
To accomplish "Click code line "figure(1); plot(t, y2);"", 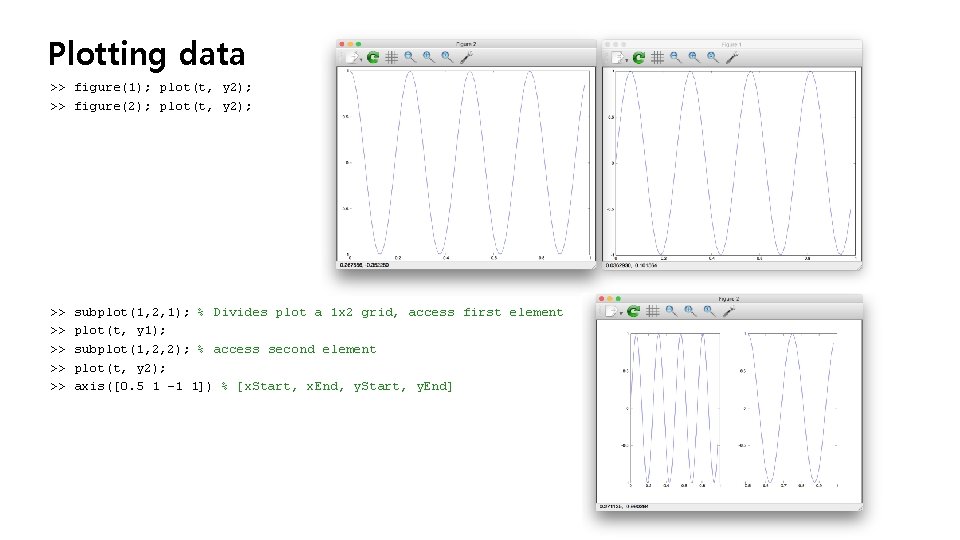I will (x=163, y=87).
